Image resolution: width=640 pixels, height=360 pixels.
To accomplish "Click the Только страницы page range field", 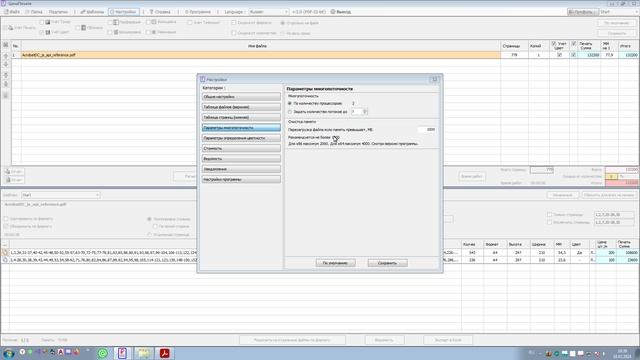I will (x=614, y=214).
